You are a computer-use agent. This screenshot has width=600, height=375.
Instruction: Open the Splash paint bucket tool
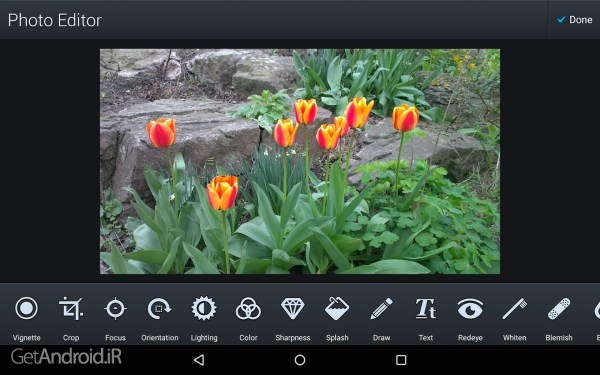(337, 308)
